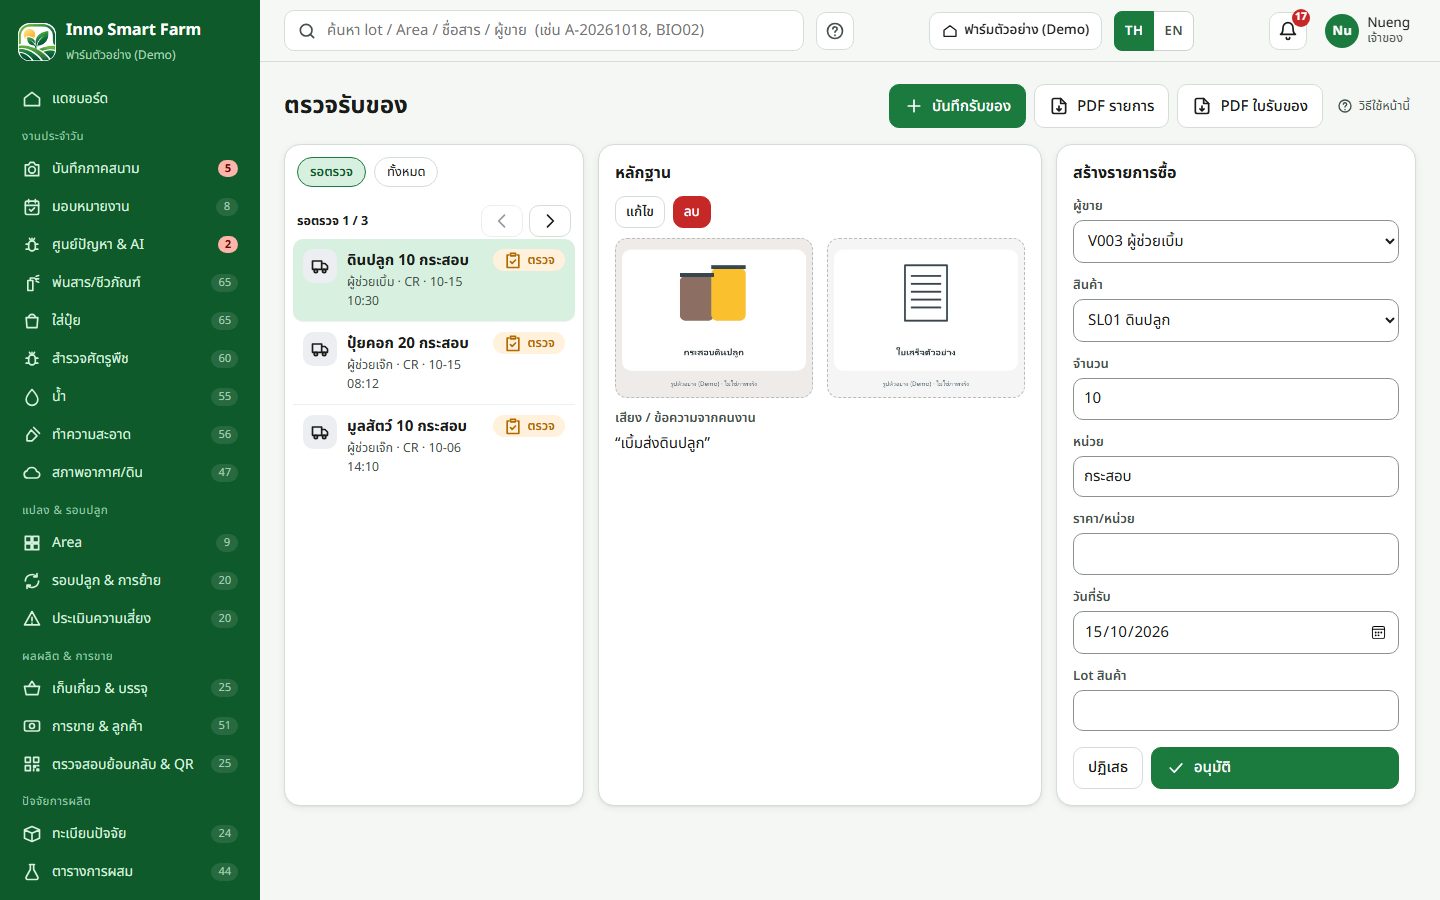Click the PDF file icon on PDF รายการ

click(x=1059, y=106)
